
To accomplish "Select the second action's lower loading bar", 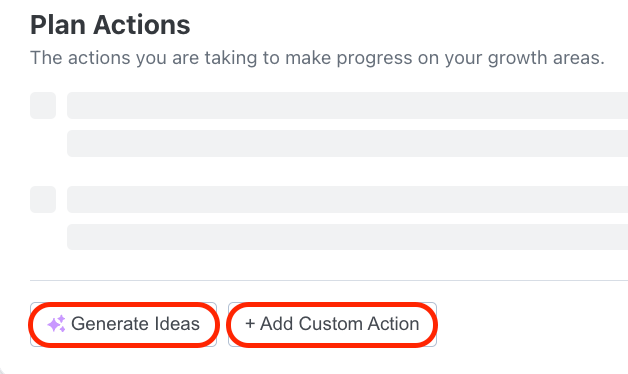I will pyautogui.click(x=347, y=237).
